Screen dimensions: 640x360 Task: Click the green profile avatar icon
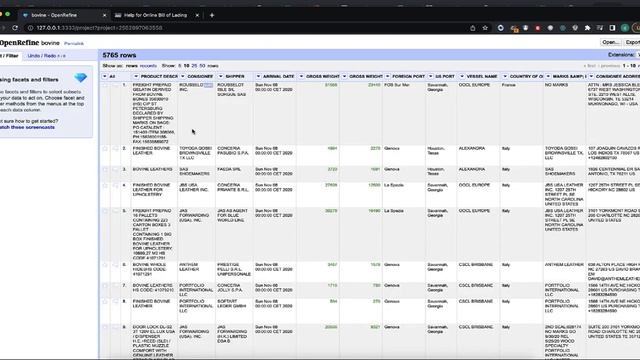(624, 28)
